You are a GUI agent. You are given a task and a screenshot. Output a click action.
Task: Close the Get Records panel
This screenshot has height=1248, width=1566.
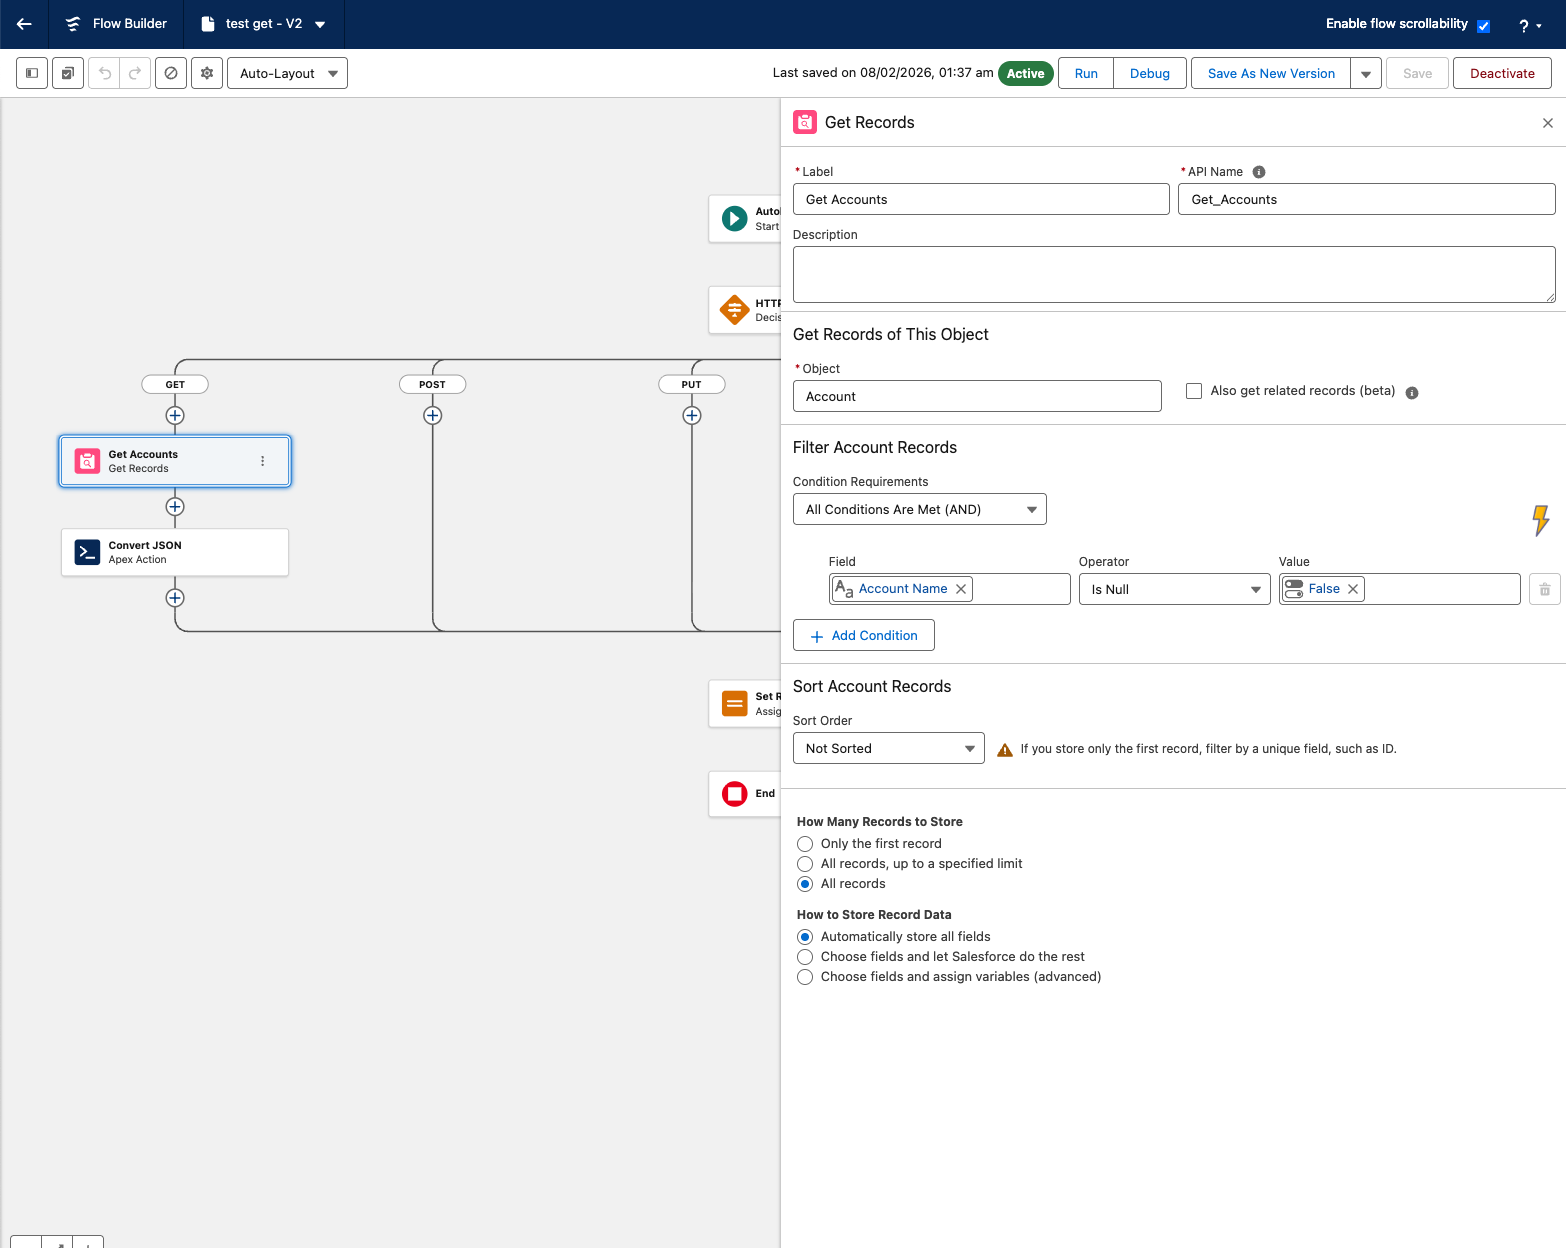[x=1548, y=123]
